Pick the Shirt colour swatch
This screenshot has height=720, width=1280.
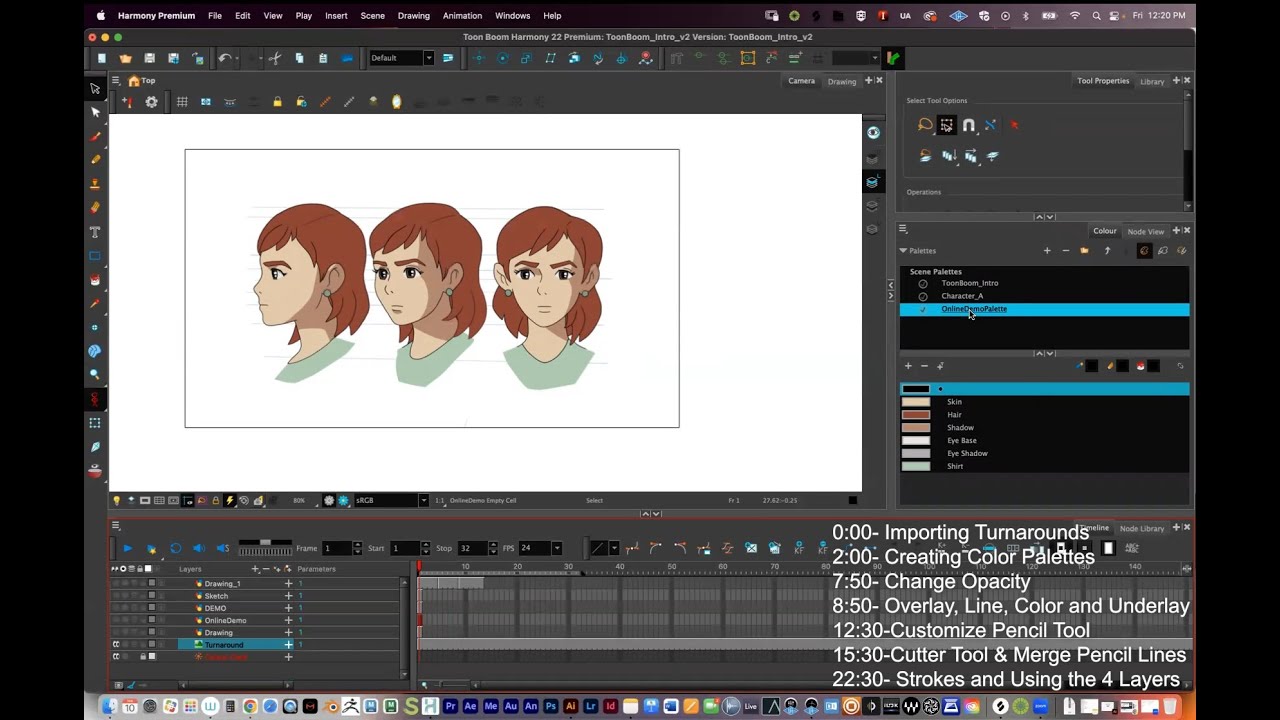pos(916,466)
